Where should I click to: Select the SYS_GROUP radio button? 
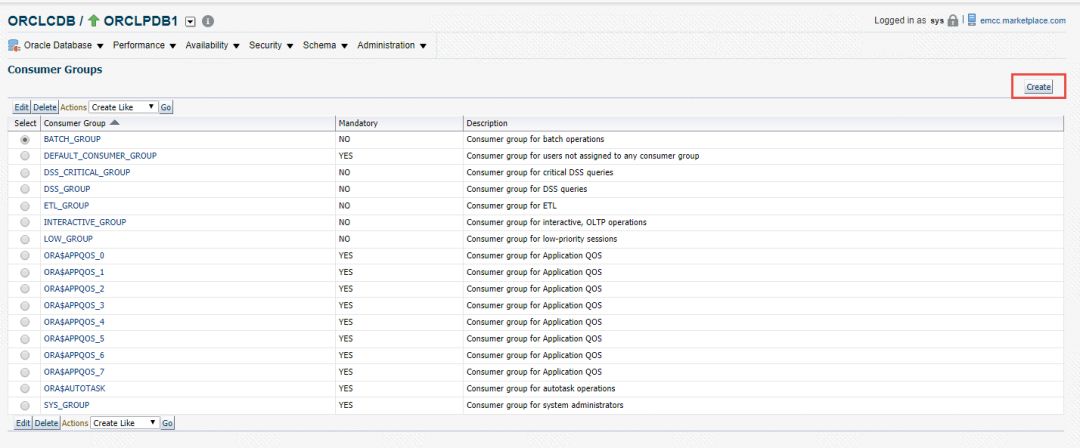tap(25, 405)
